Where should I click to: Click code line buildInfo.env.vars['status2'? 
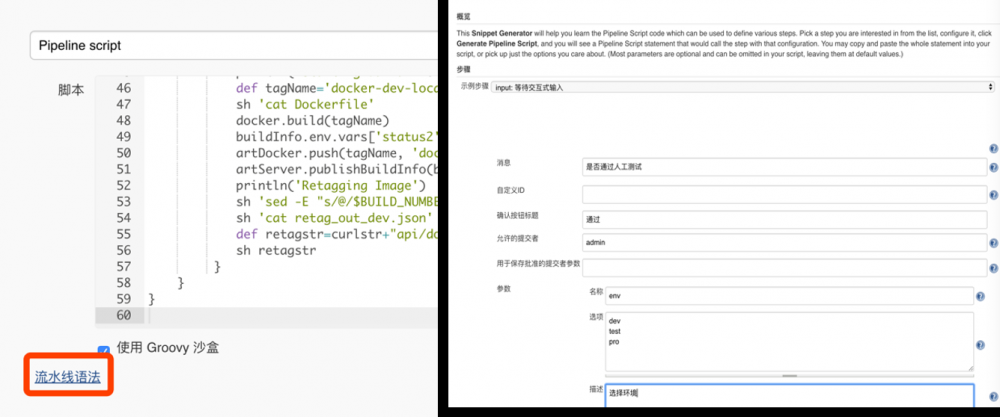[x=337, y=136]
